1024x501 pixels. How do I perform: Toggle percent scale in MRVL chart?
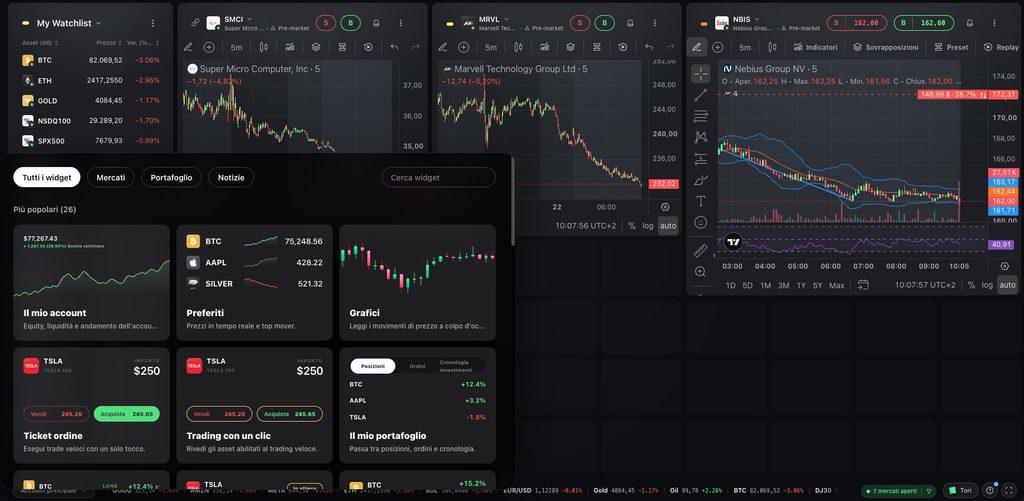(632, 225)
